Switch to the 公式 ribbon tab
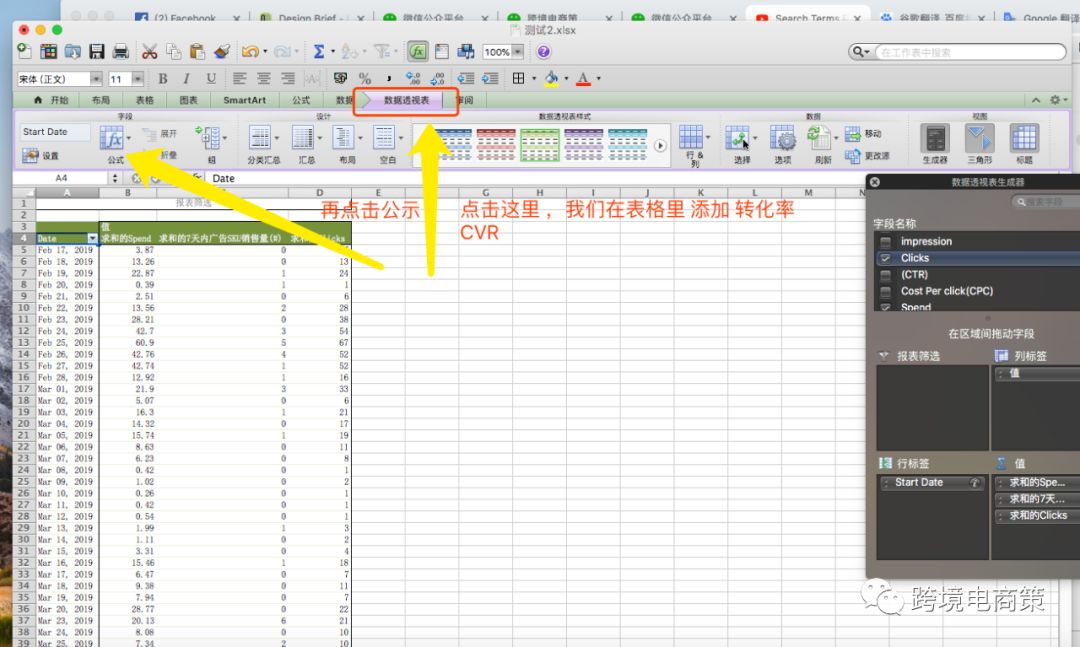The height and width of the screenshot is (647, 1080). [301, 100]
